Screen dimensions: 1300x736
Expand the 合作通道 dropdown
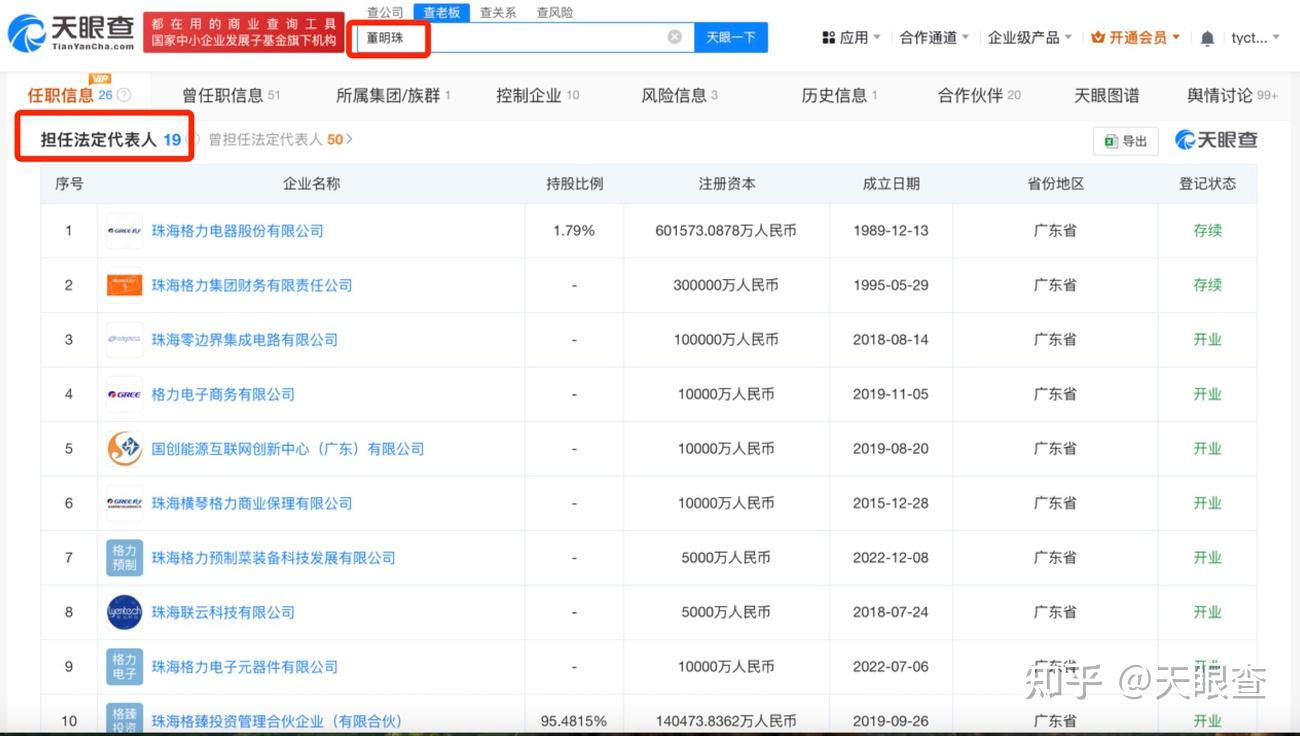click(934, 38)
